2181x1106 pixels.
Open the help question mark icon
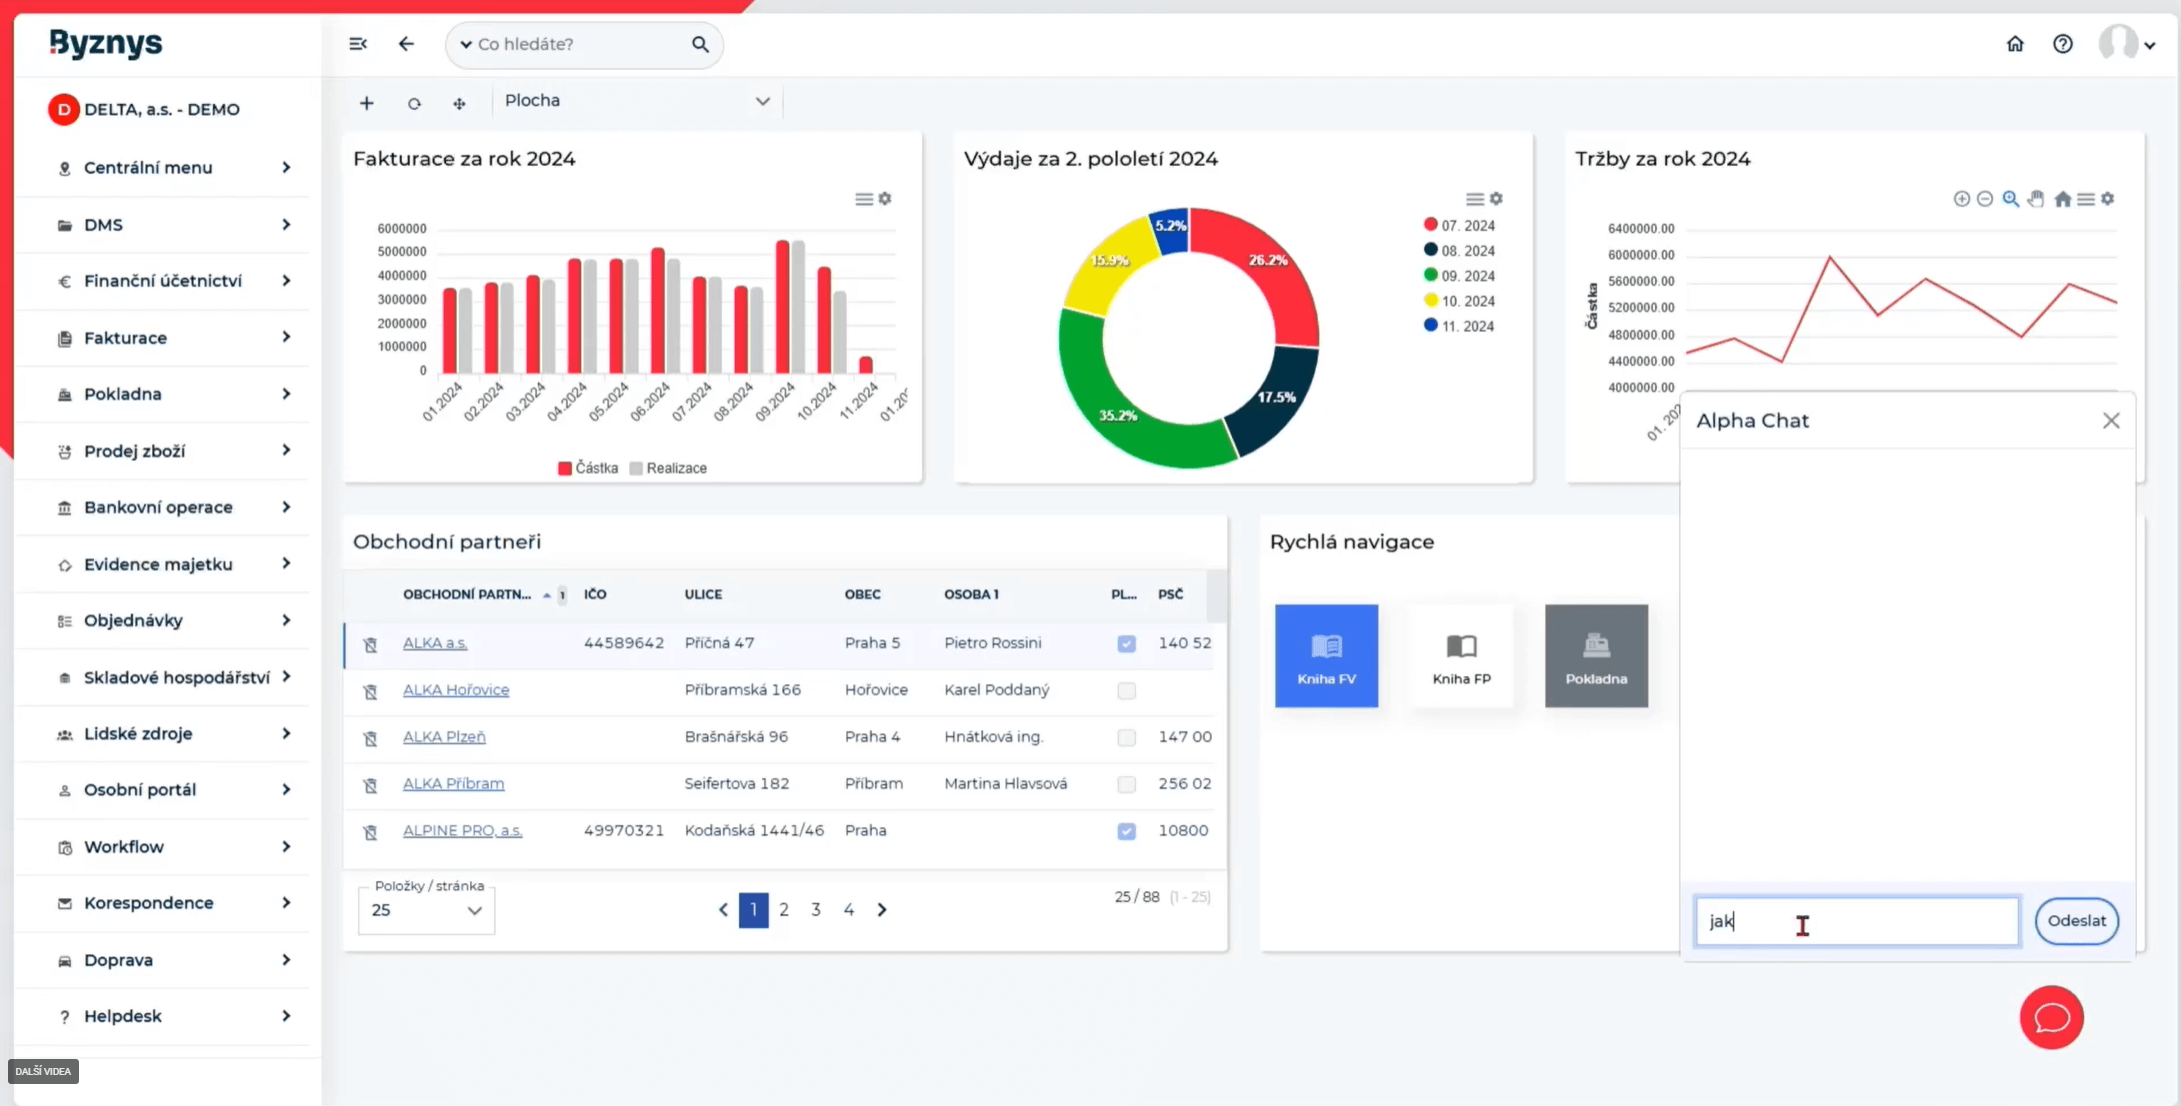[x=2063, y=44]
